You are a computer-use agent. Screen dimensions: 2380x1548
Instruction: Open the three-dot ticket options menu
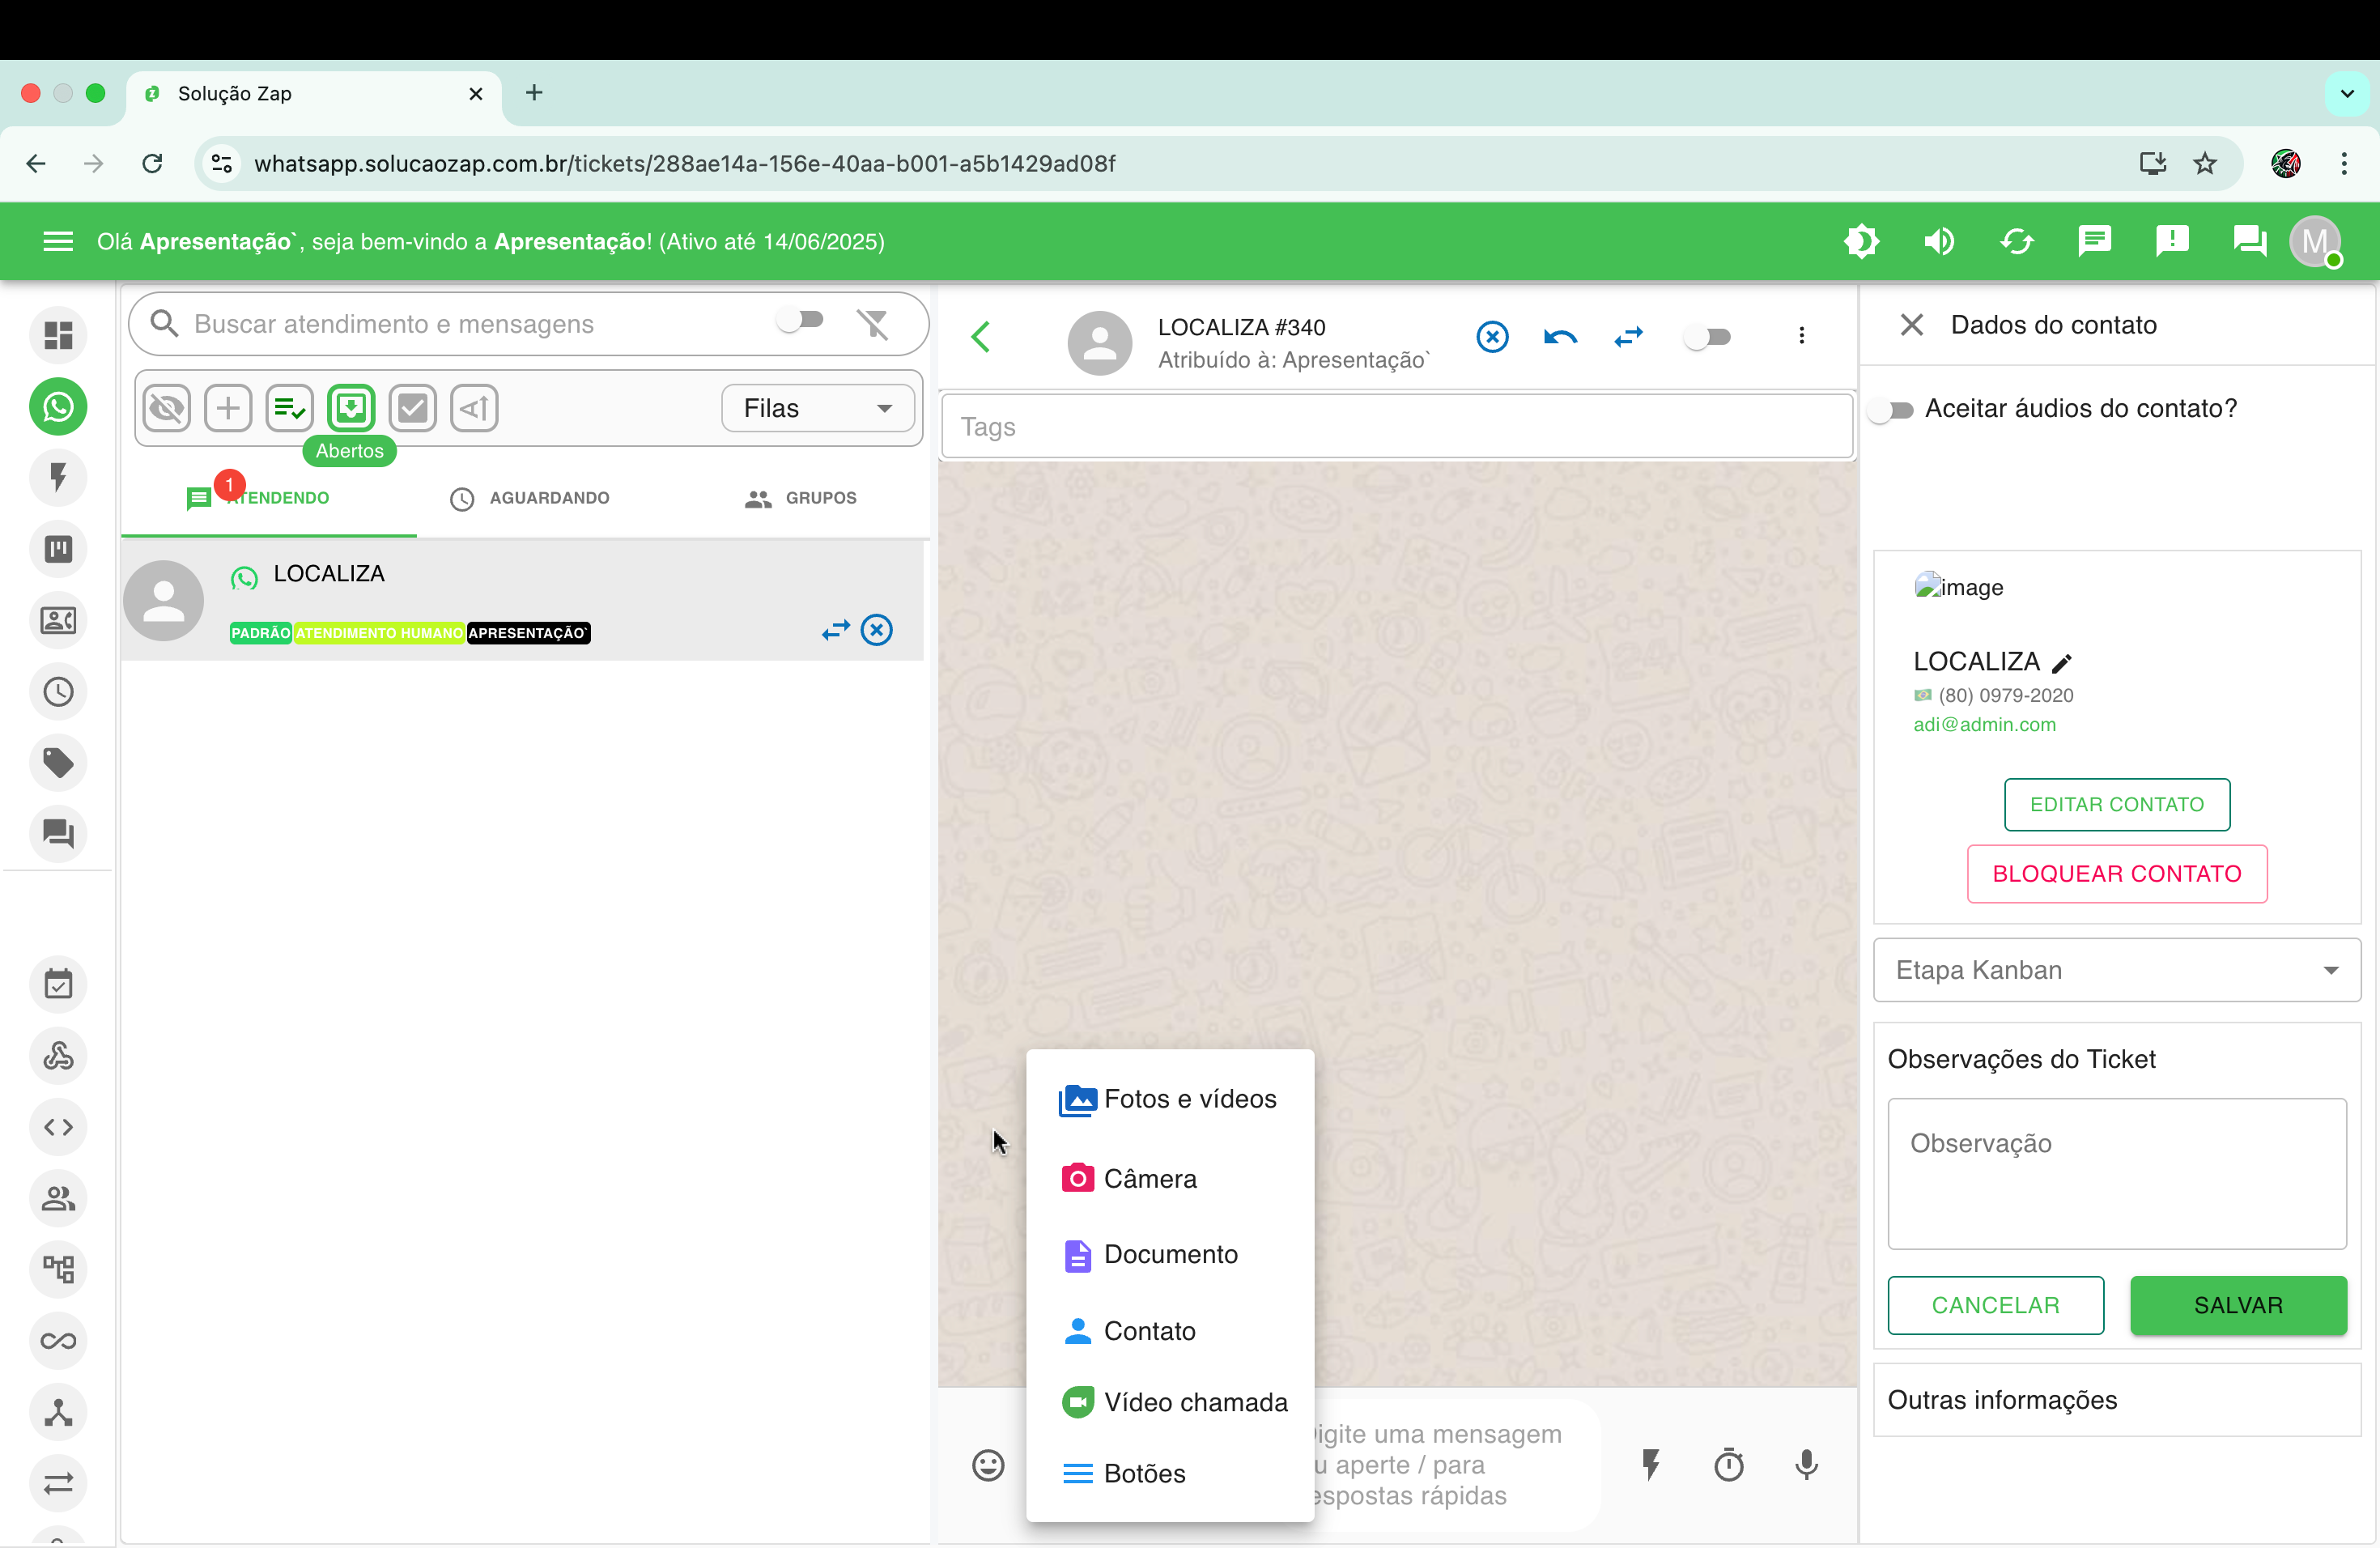click(1801, 336)
